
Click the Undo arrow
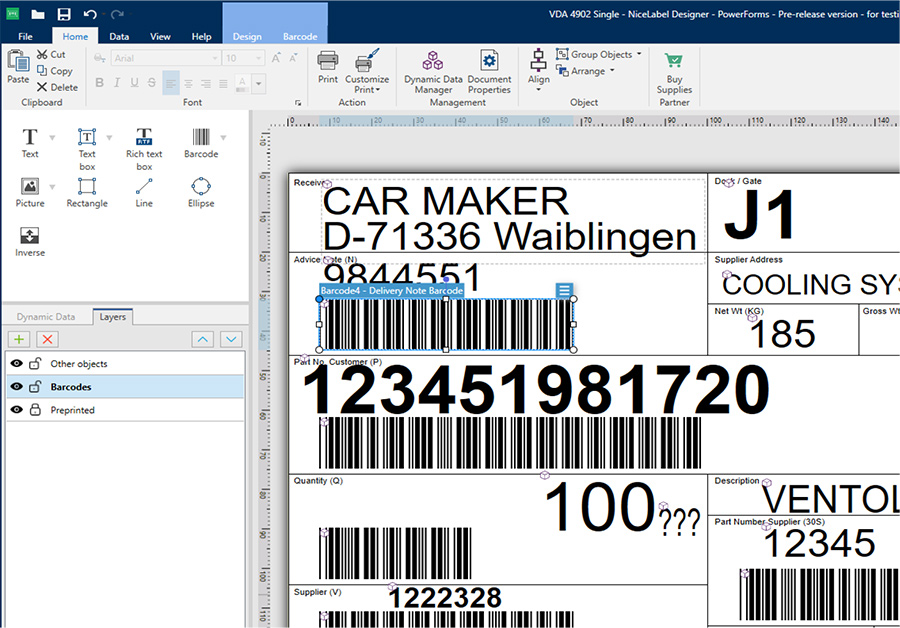(x=90, y=14)
